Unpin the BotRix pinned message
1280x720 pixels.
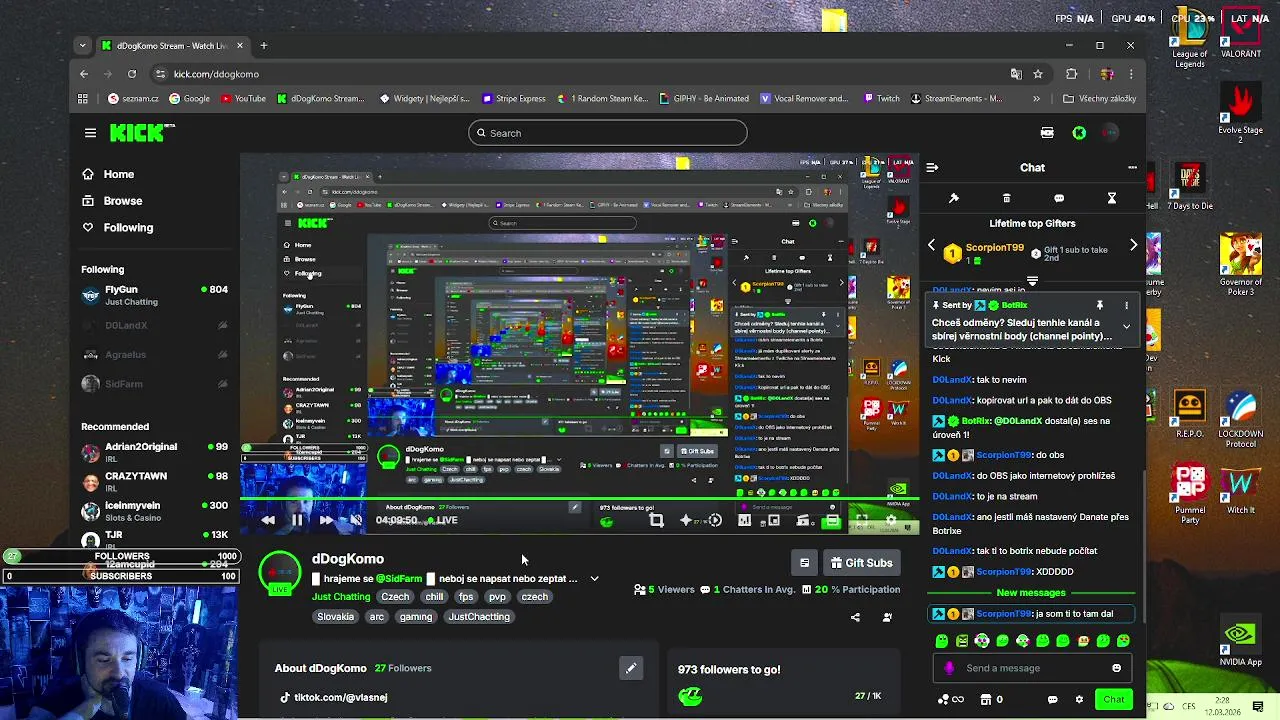tap(1099, 305)
